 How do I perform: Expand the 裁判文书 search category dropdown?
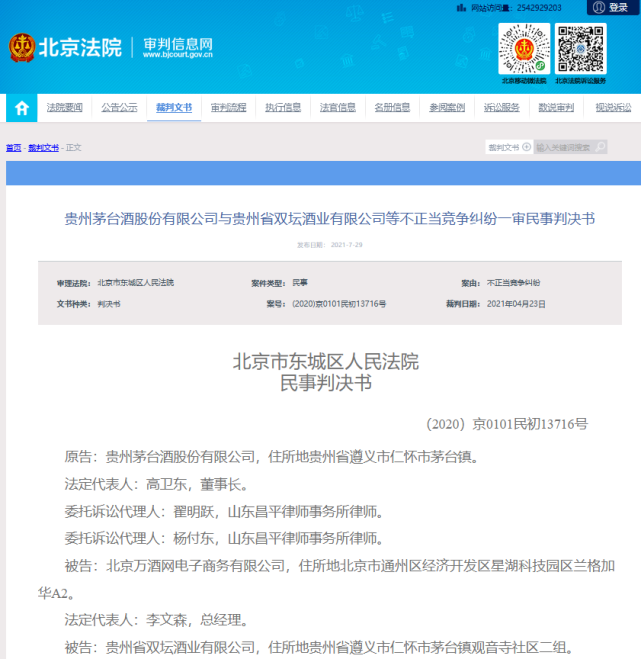[x=509, y=147]
